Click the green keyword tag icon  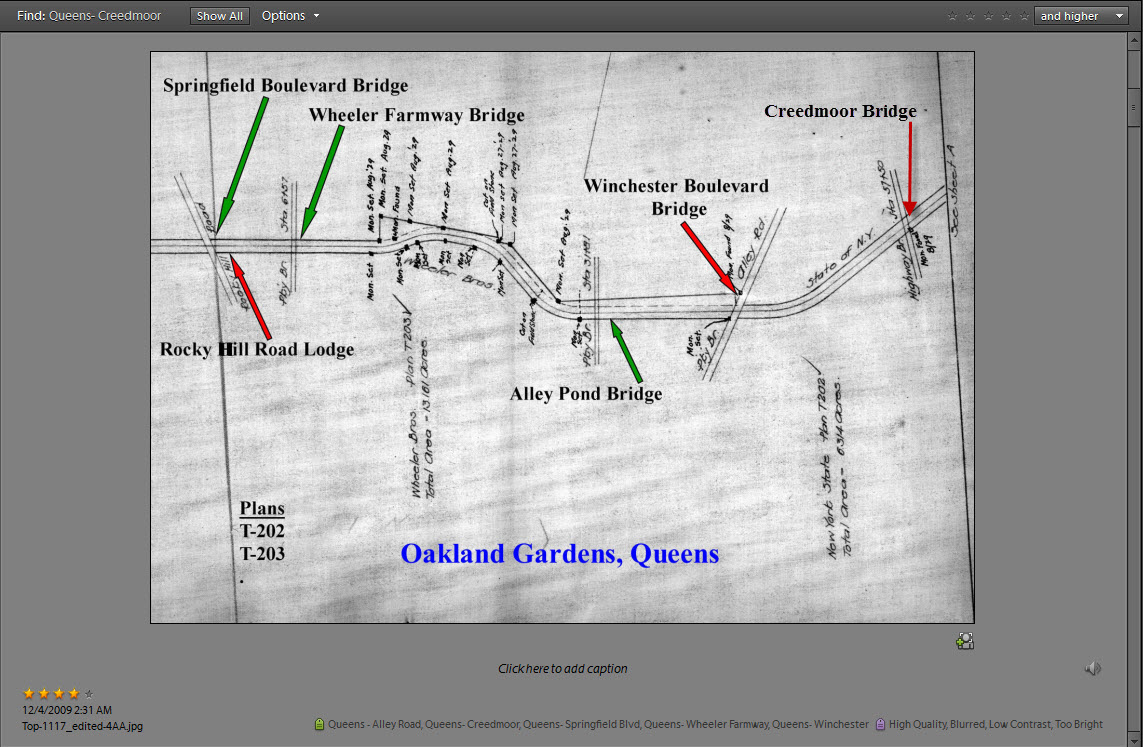point(320,724)
